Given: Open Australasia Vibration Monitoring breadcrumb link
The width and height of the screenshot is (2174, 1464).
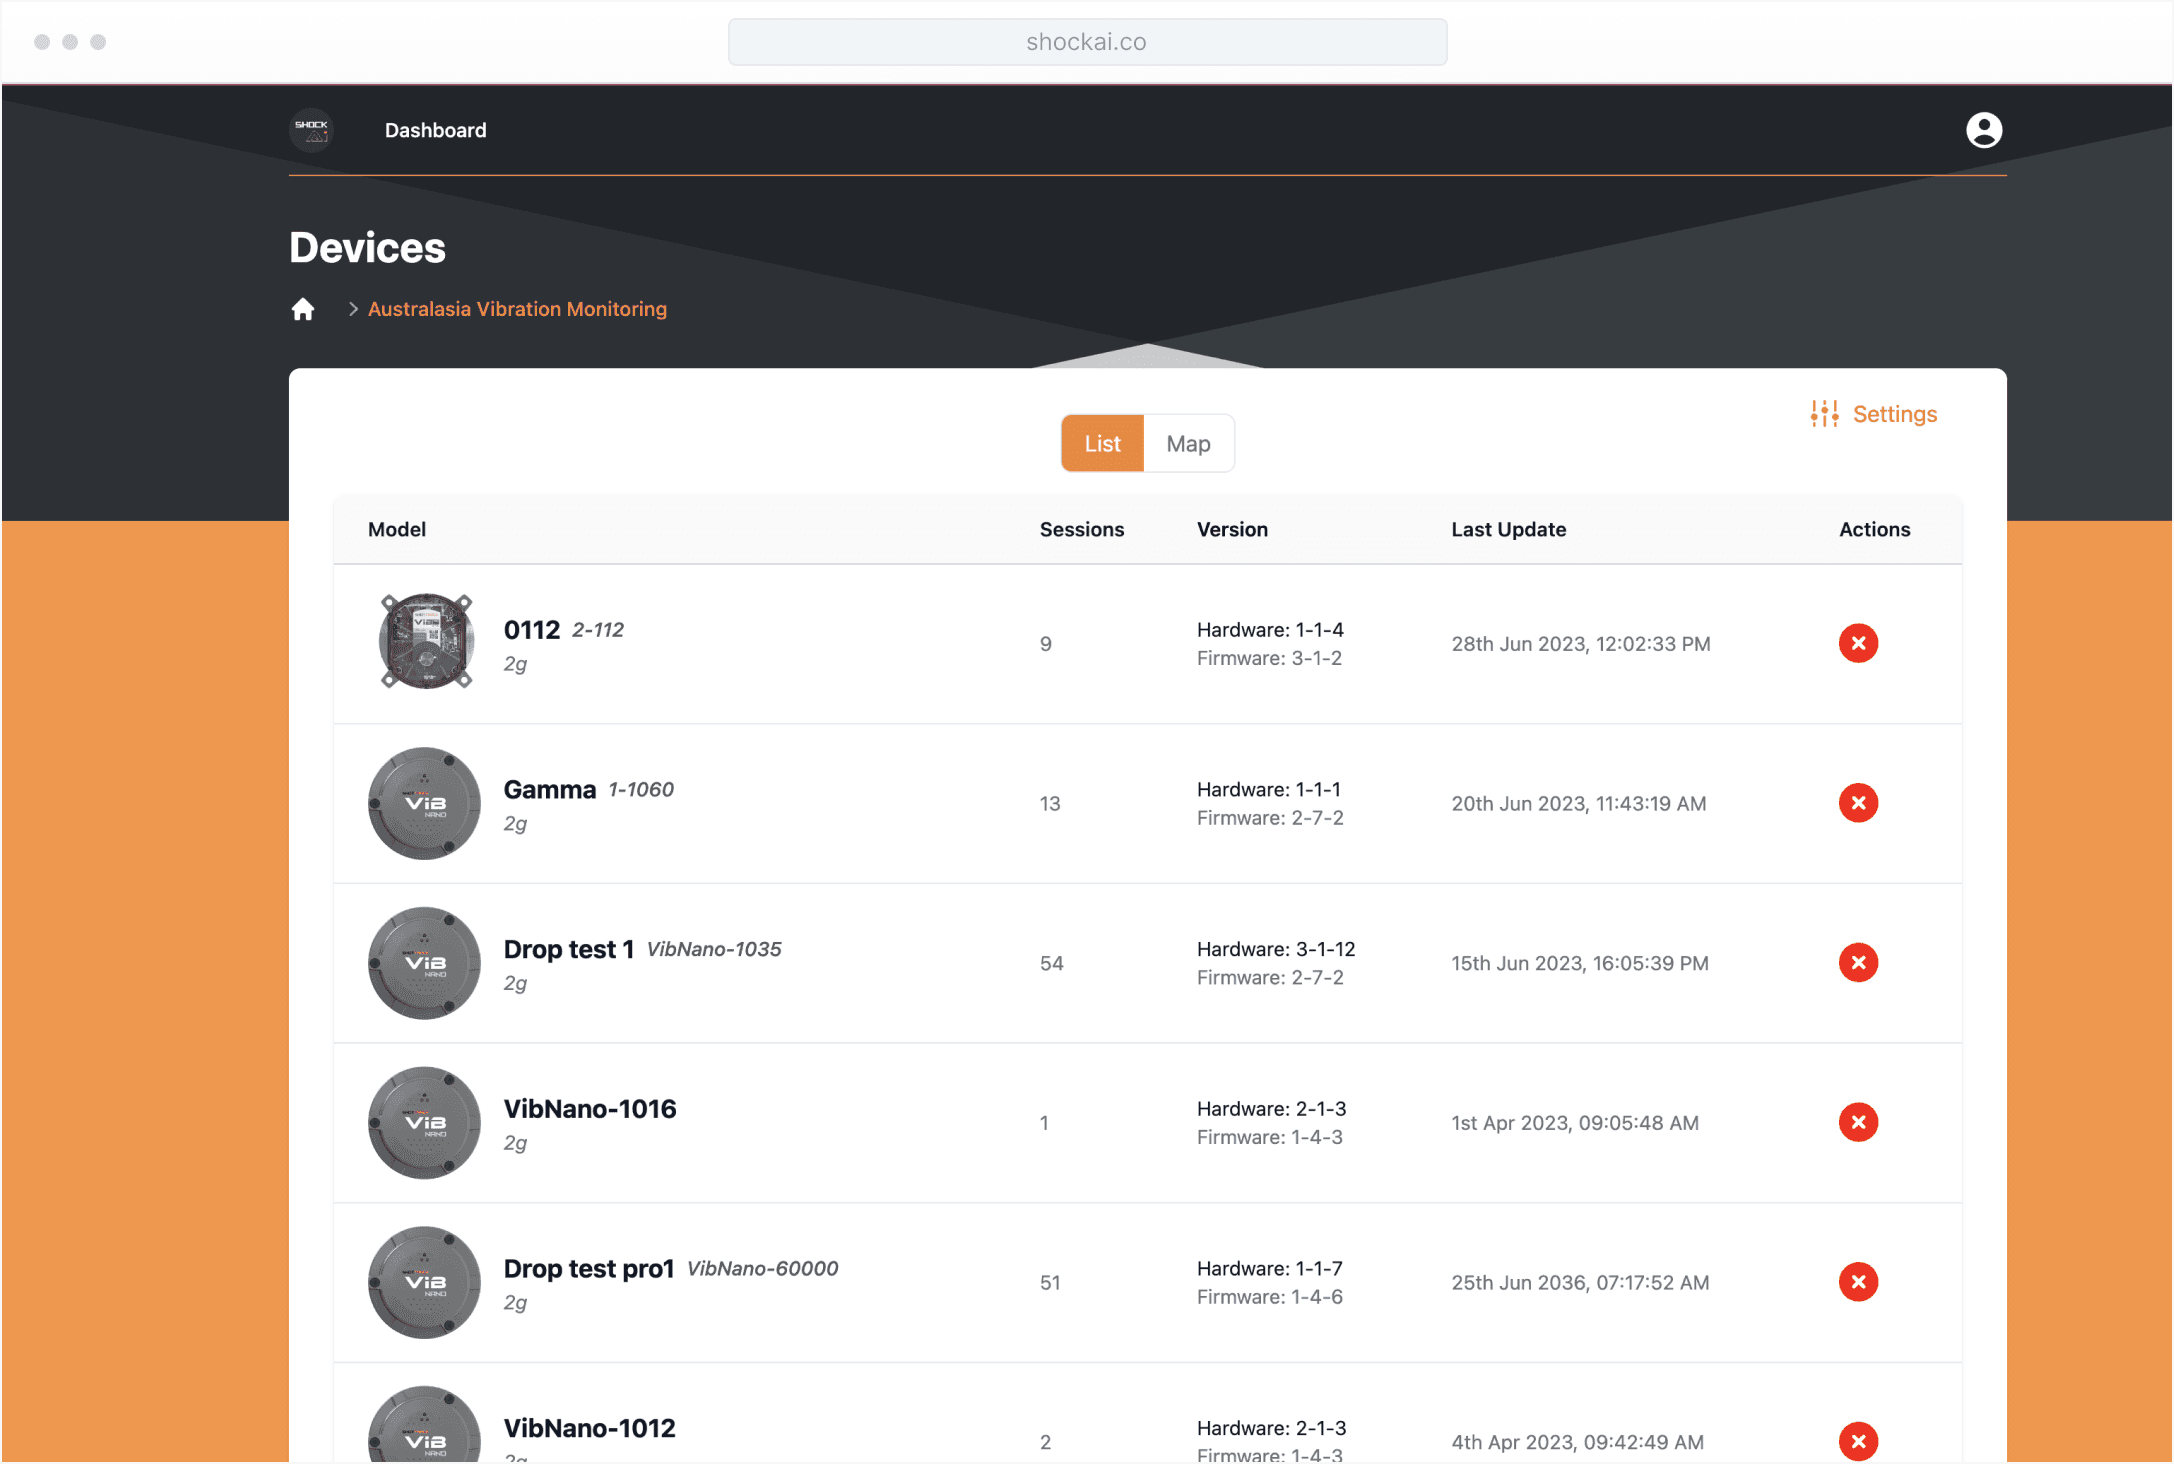Looking at the screenshot, I should click(x=517, y=309).
